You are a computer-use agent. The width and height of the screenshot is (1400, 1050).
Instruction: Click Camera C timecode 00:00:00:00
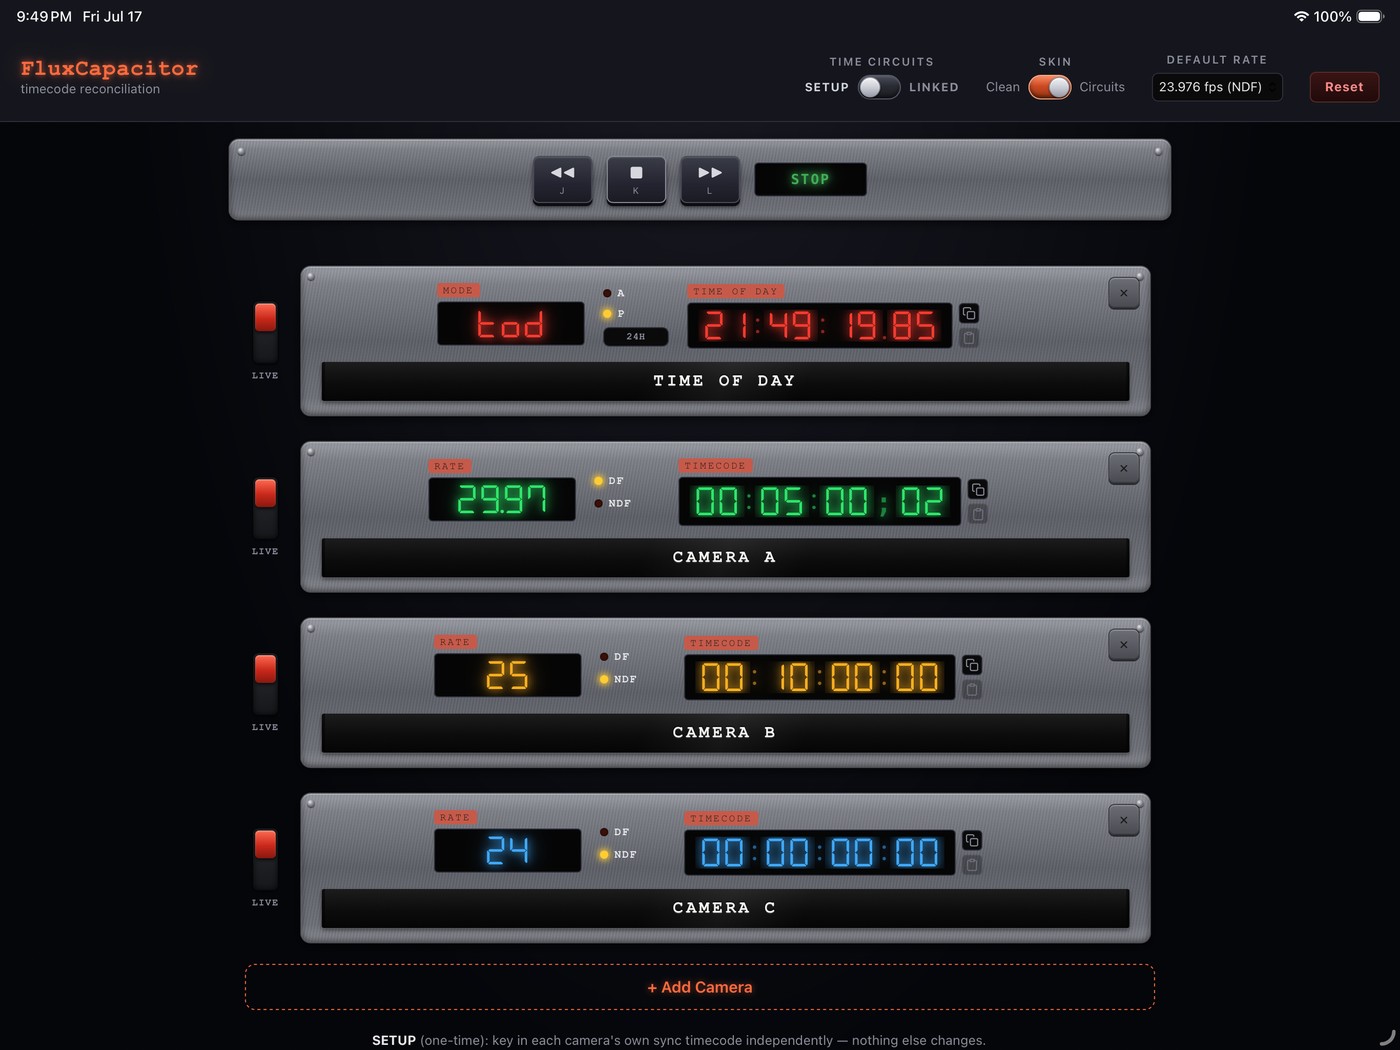tap(820, 852)
